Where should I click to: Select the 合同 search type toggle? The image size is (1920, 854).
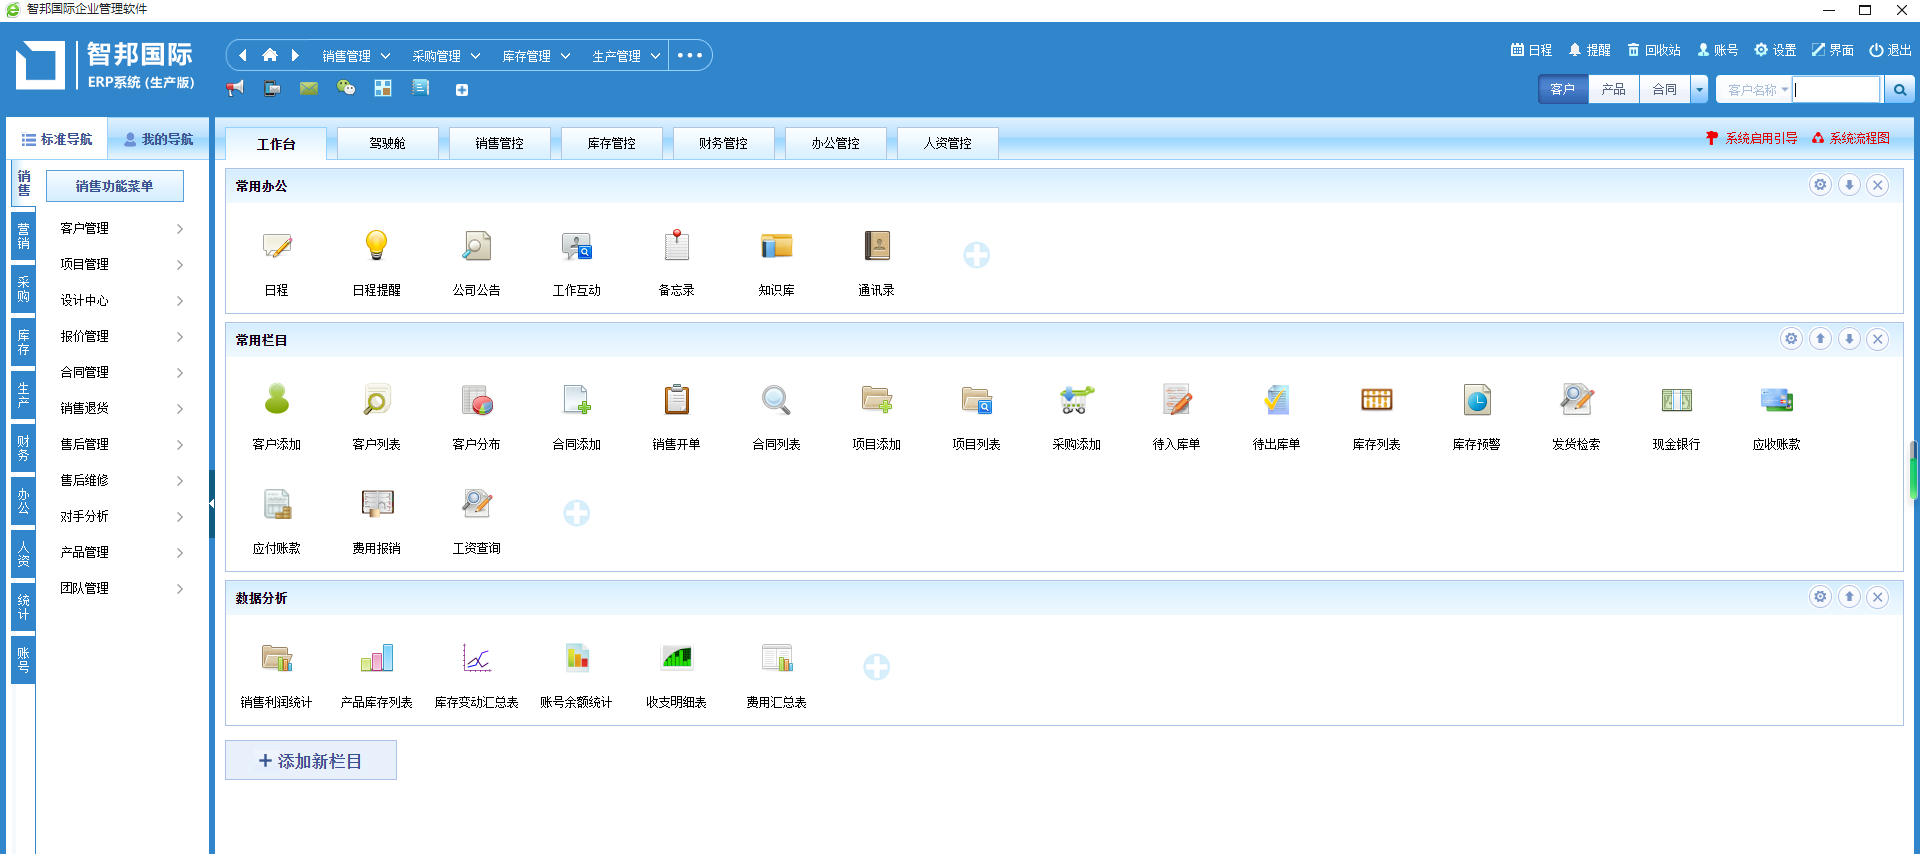[1664, 90]
